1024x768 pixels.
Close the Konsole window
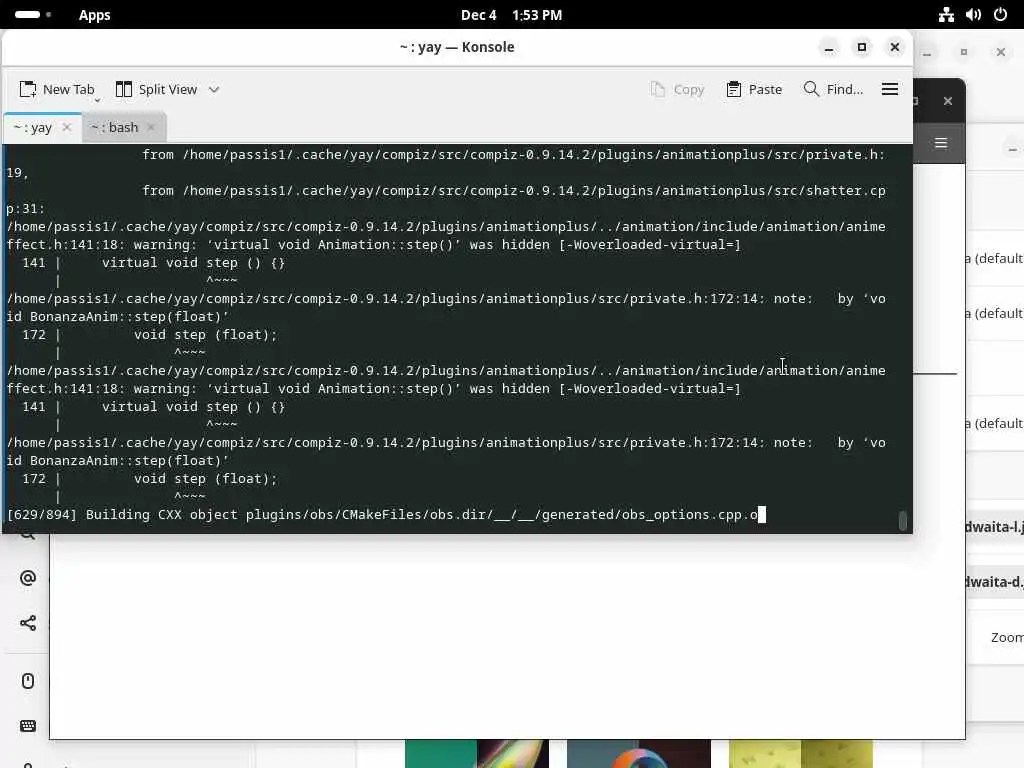point(895,48)
